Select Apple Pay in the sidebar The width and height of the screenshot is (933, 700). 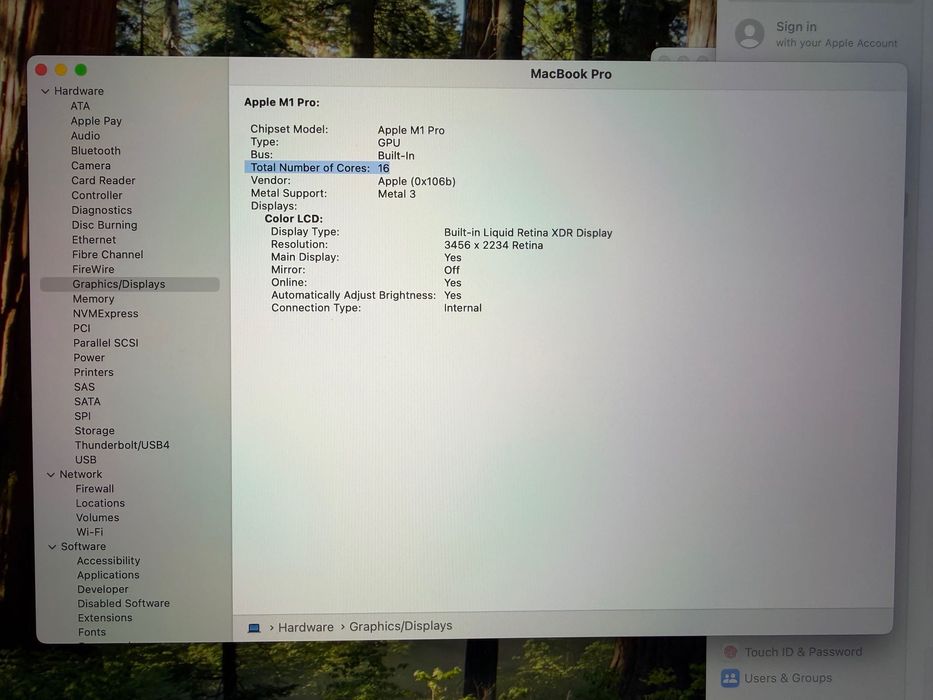[x=96, y=121]
